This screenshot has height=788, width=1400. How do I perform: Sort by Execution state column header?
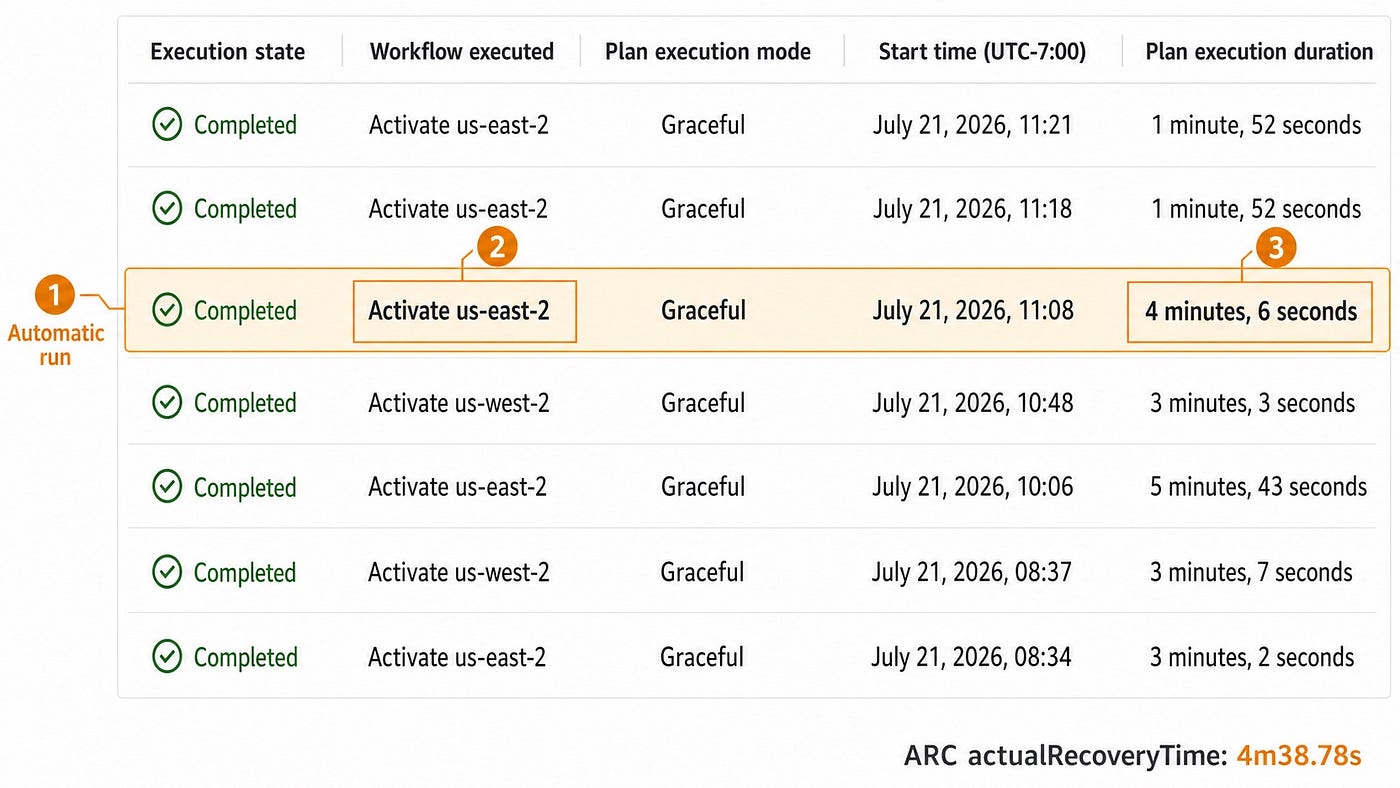tap(228, 51)
